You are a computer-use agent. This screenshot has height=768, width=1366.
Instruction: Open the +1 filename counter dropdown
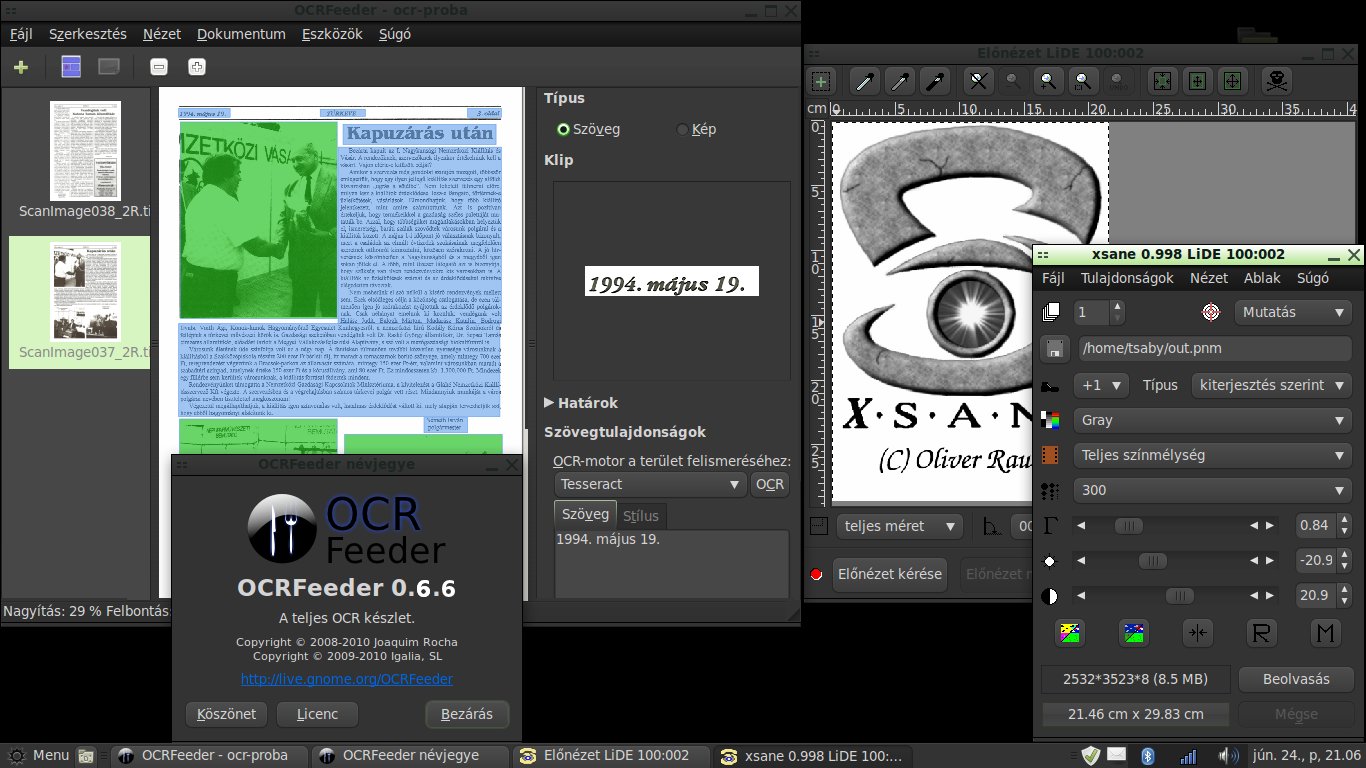(x=1101, y=385)
